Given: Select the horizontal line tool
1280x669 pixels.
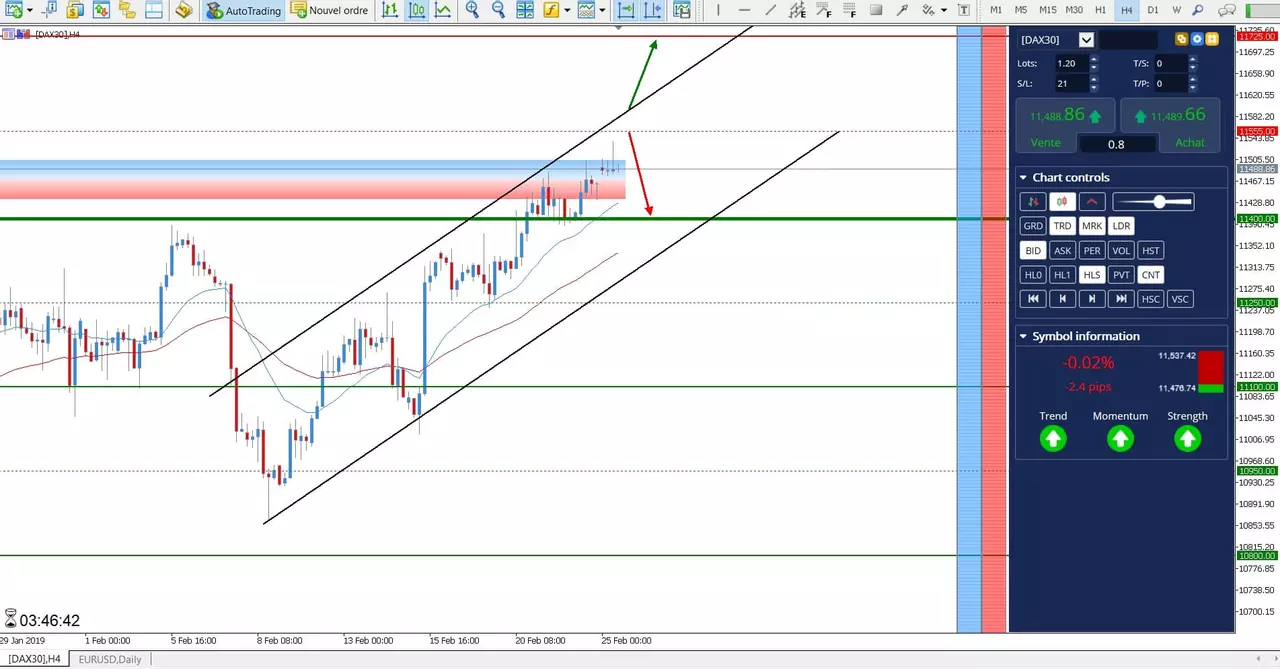Looking at the screenshot, I should (744, 11).
